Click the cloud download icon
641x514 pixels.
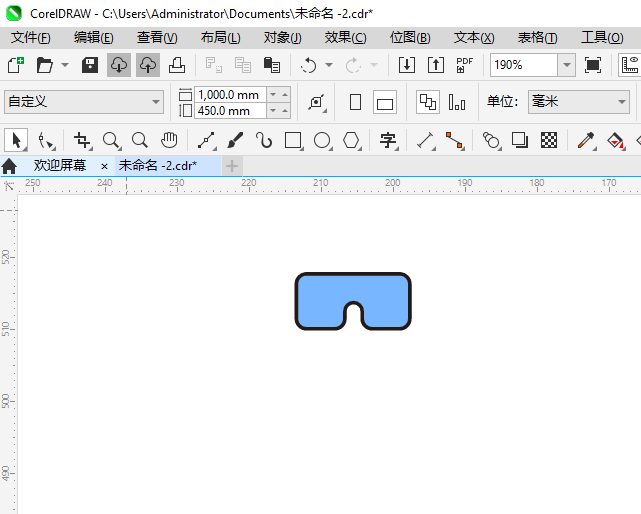tap(119, 65)
